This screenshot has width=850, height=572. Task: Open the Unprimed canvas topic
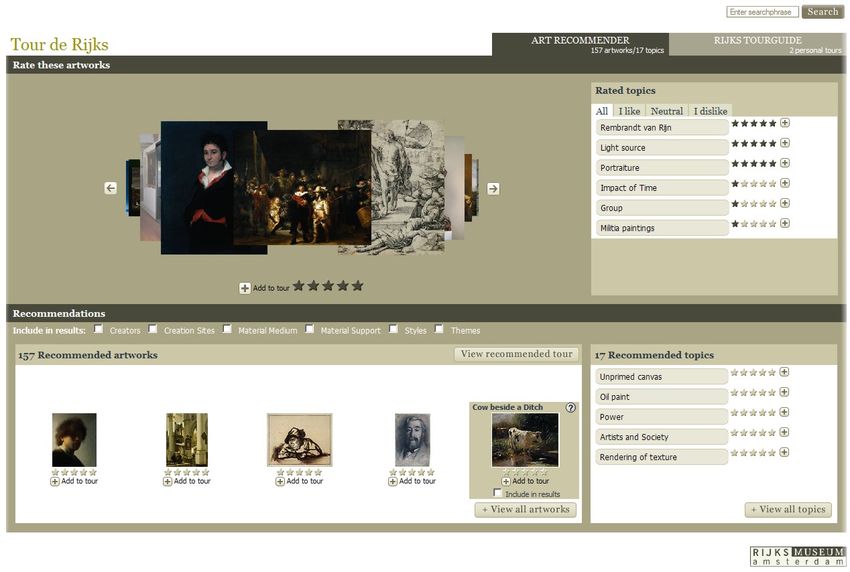661,376
